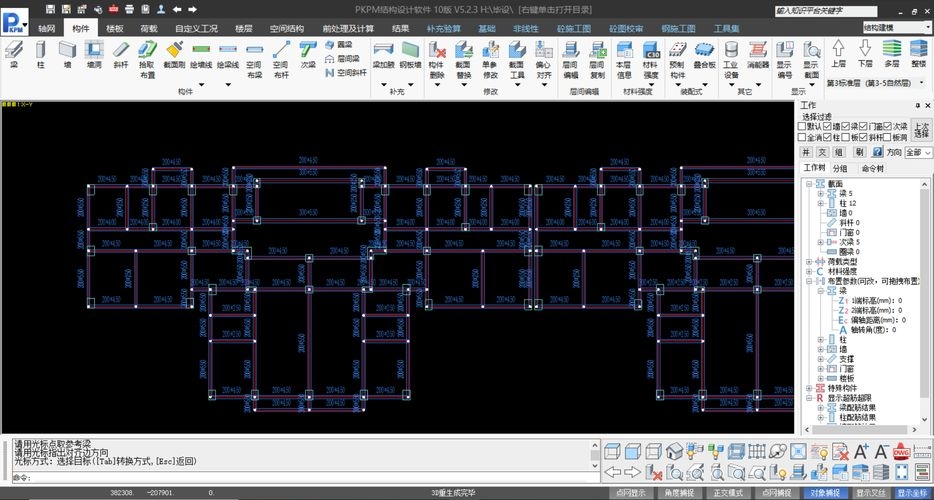Switch to the 分组 panel tab
The image size is (934, 500).
841,169
